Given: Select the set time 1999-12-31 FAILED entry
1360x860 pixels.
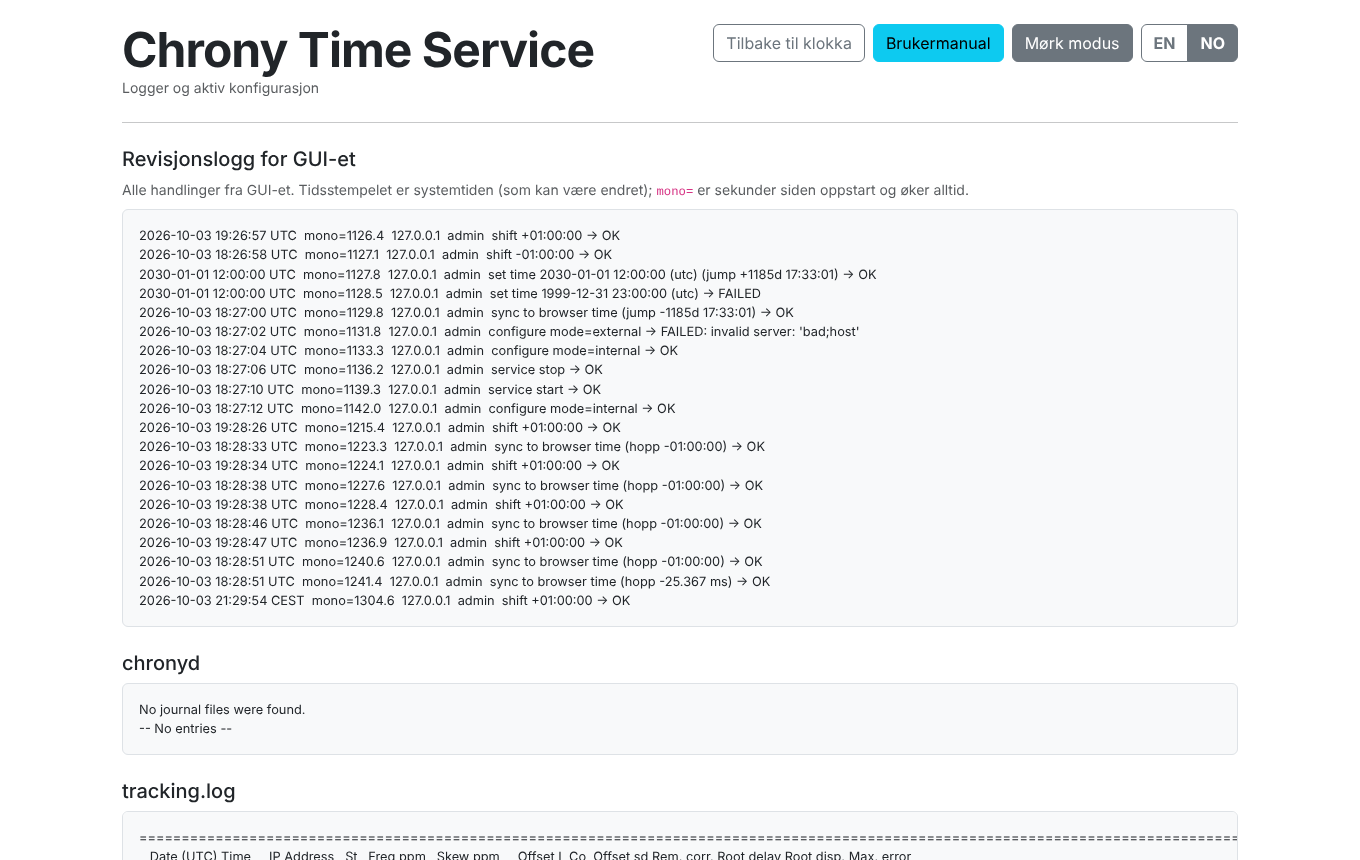Looking at the screenshot, I should (450, 294).
